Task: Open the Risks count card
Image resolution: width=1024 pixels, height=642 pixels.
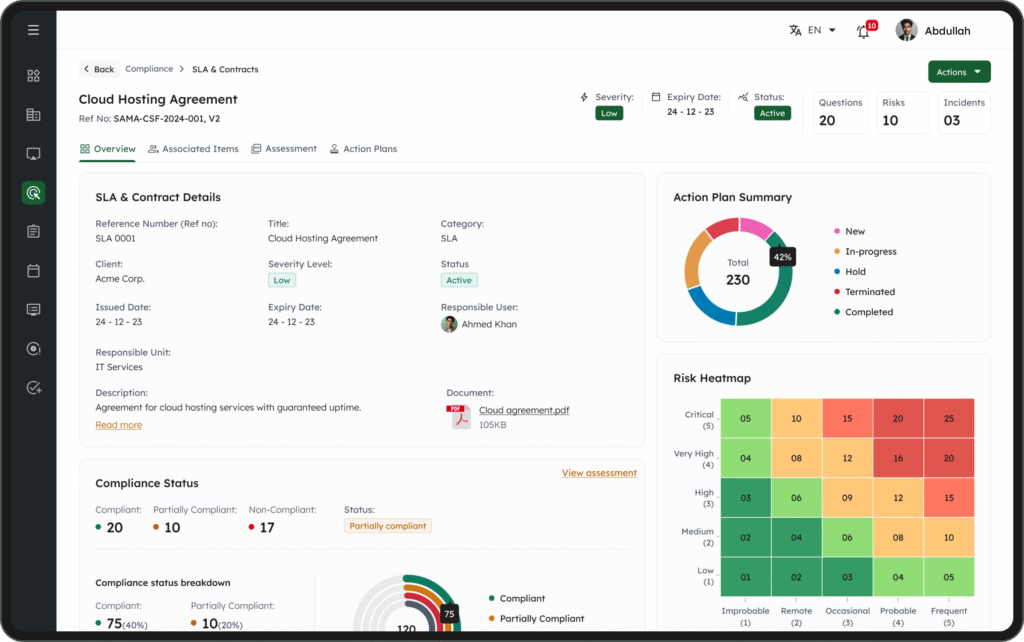Action: [x=903, y=113]
